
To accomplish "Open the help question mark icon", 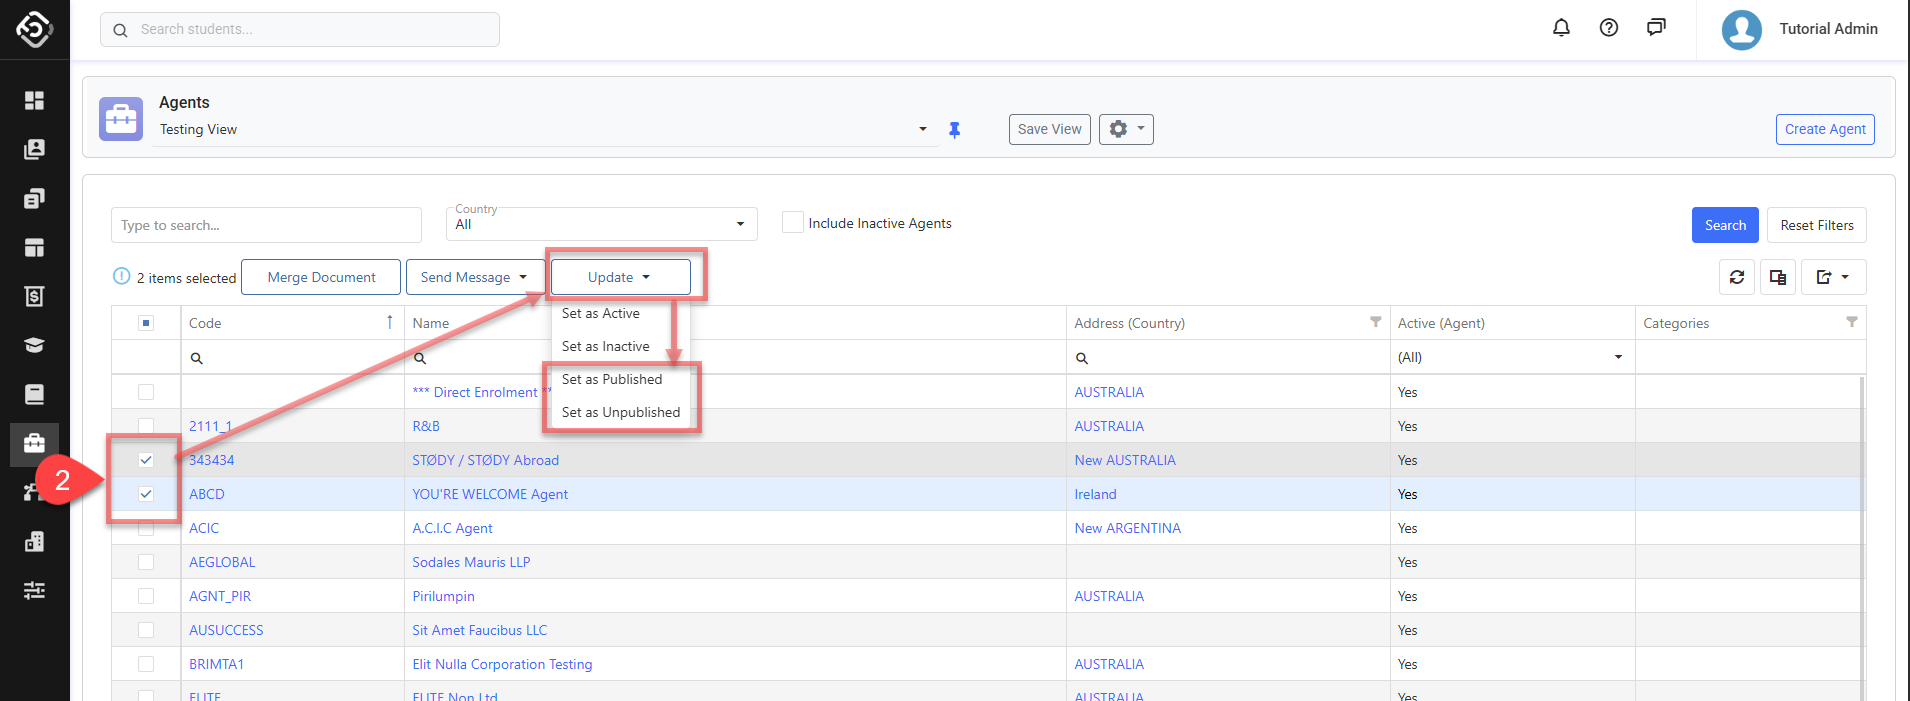I will [x=1609, y=28].
